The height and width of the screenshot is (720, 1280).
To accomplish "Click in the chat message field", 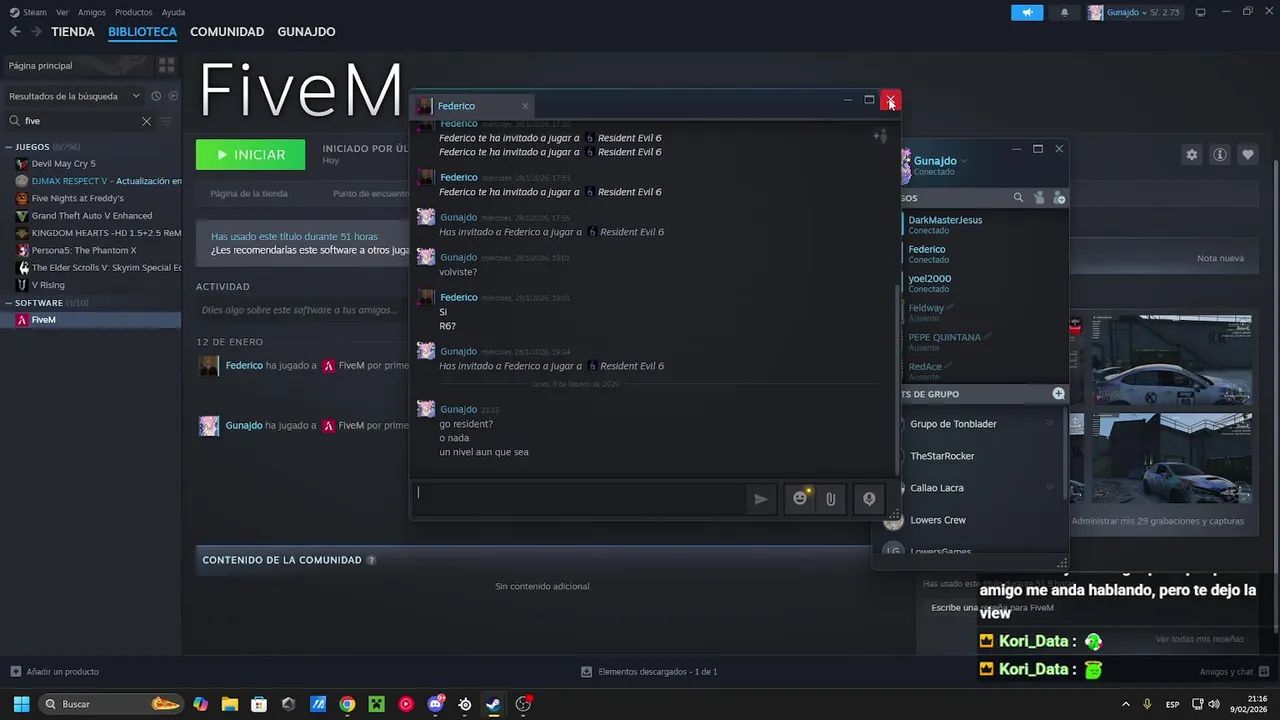I will coord(578,499).
